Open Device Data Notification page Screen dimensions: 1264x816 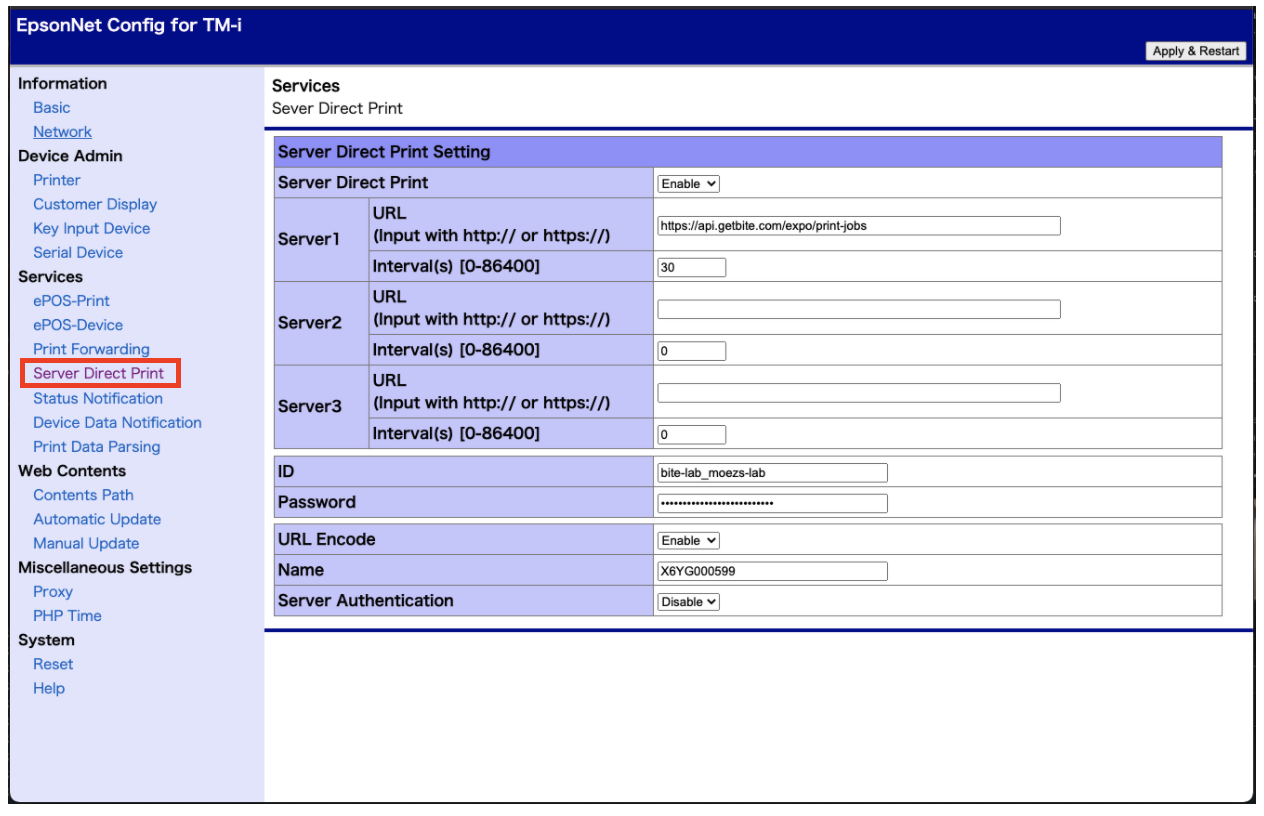point(118,422)
